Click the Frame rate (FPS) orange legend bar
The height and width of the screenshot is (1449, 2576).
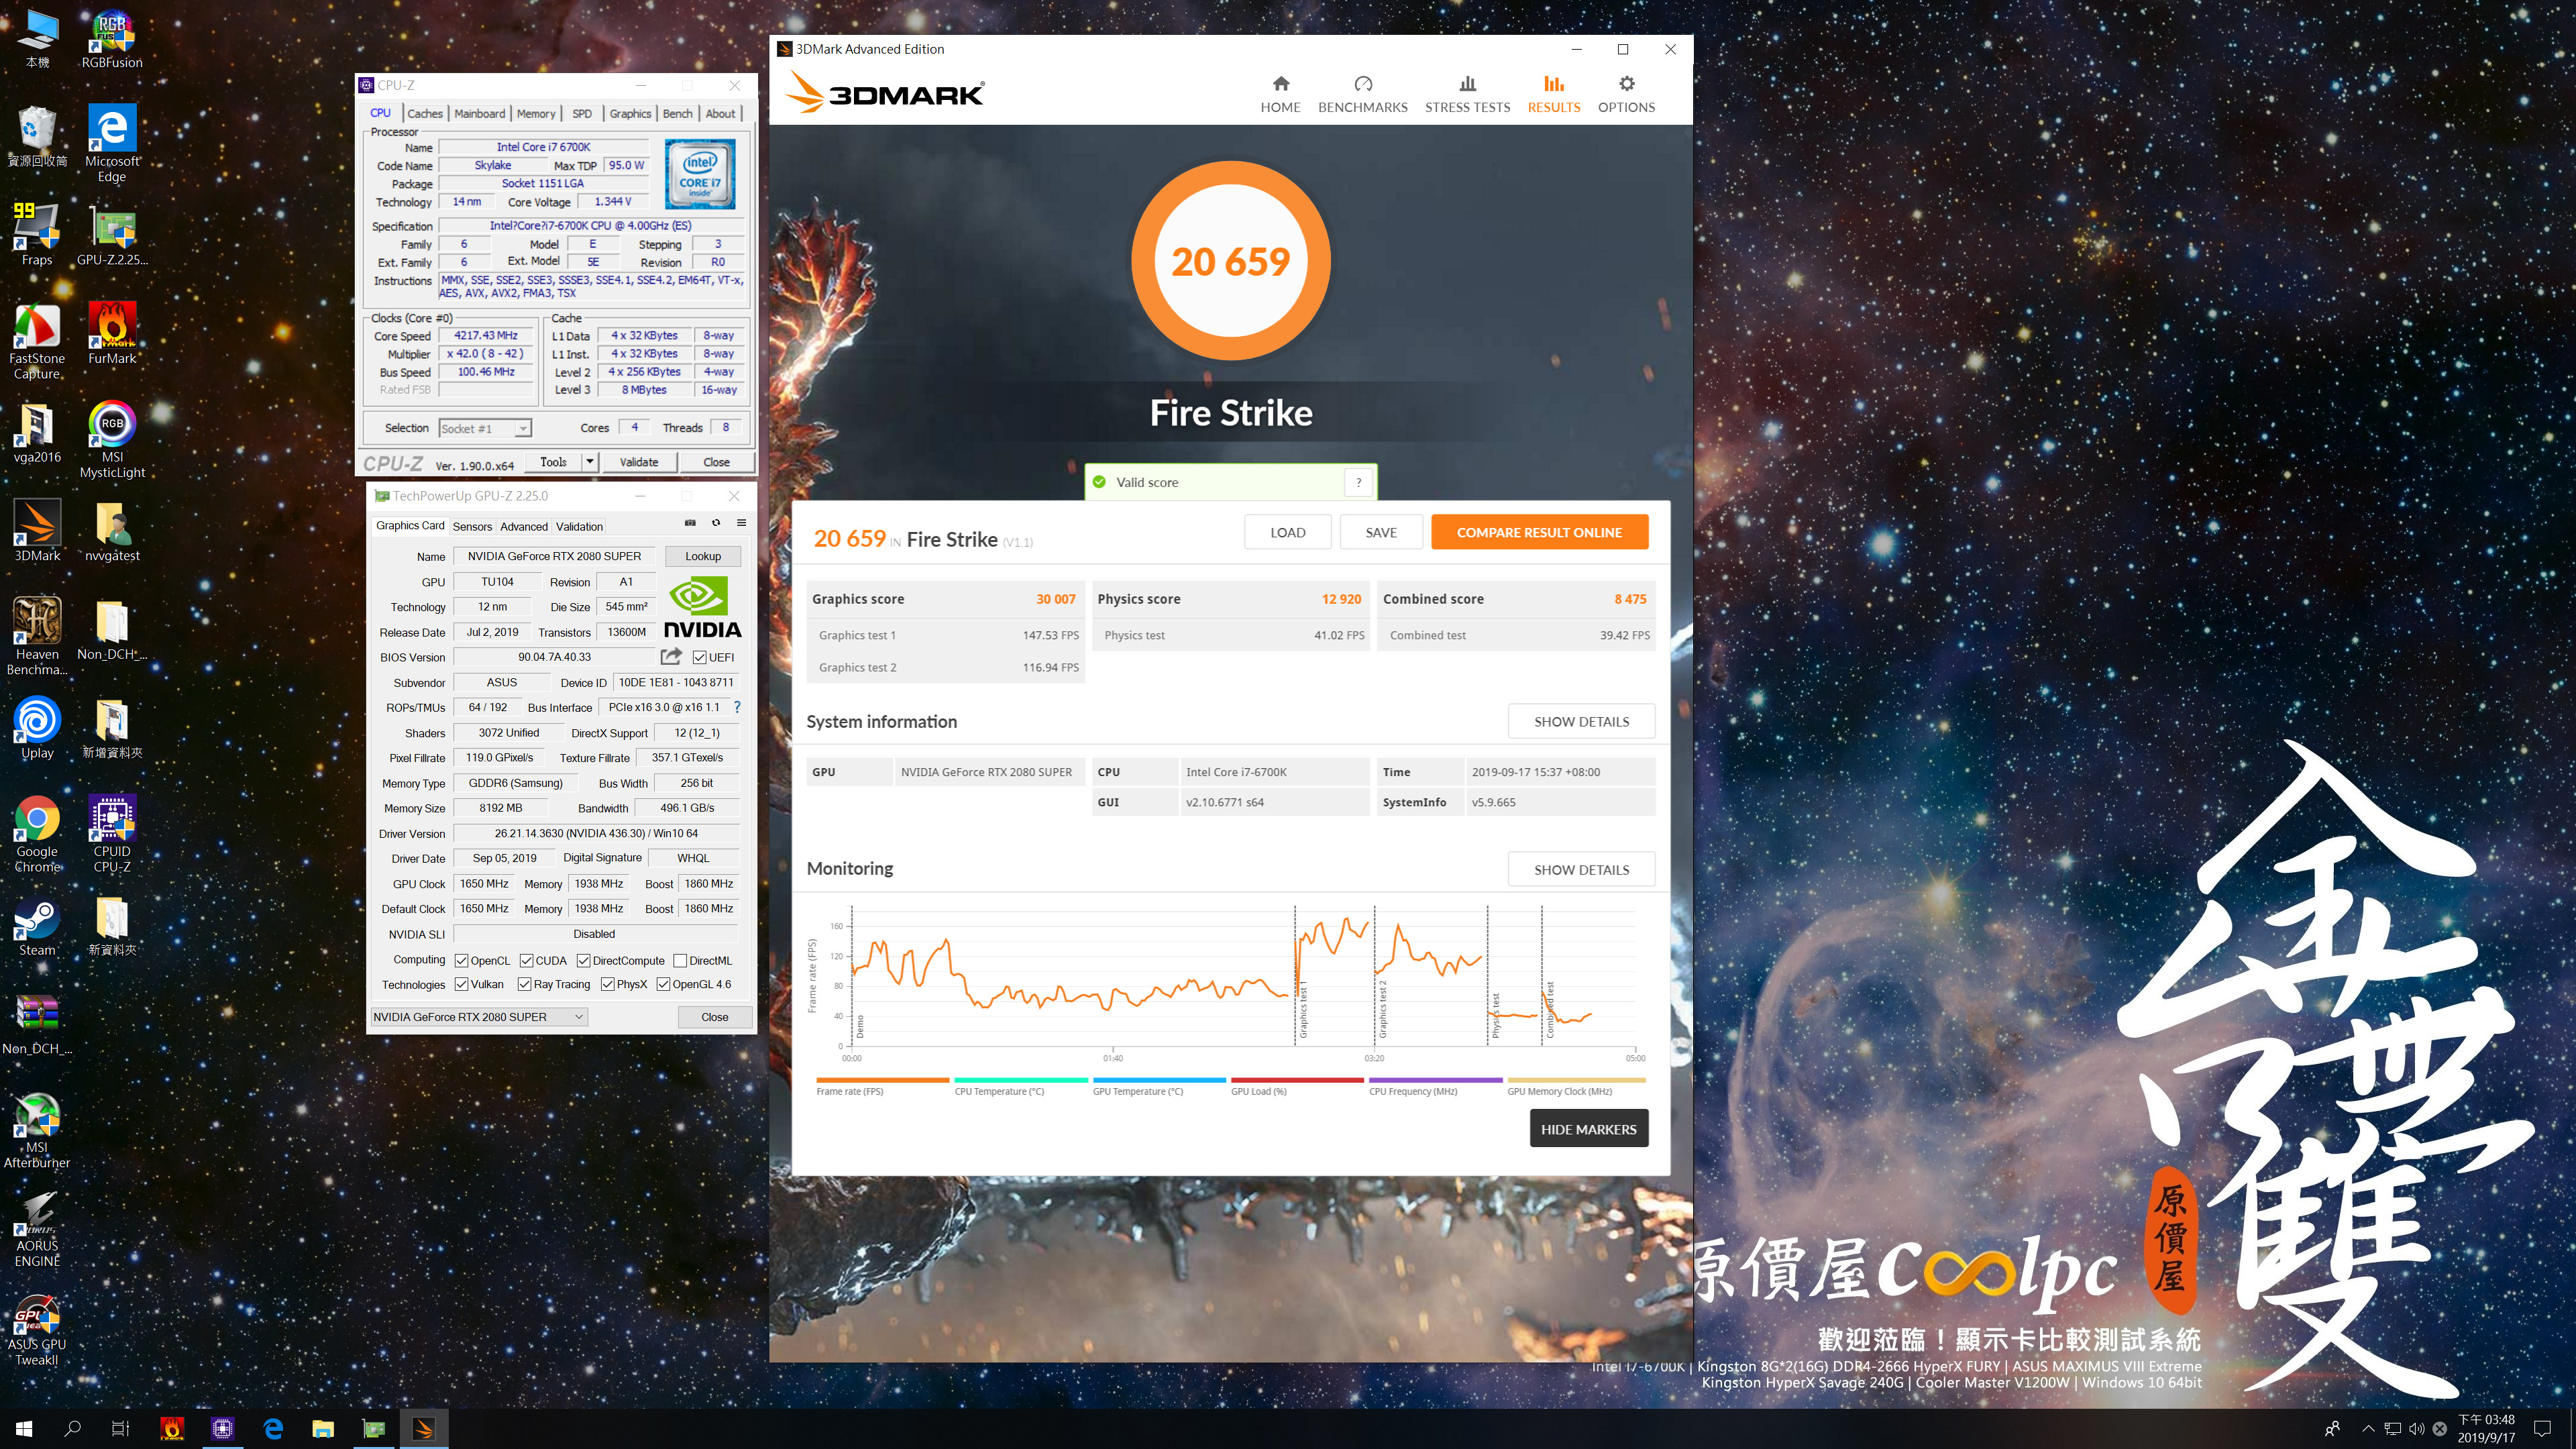click(x=882, y=1080)
